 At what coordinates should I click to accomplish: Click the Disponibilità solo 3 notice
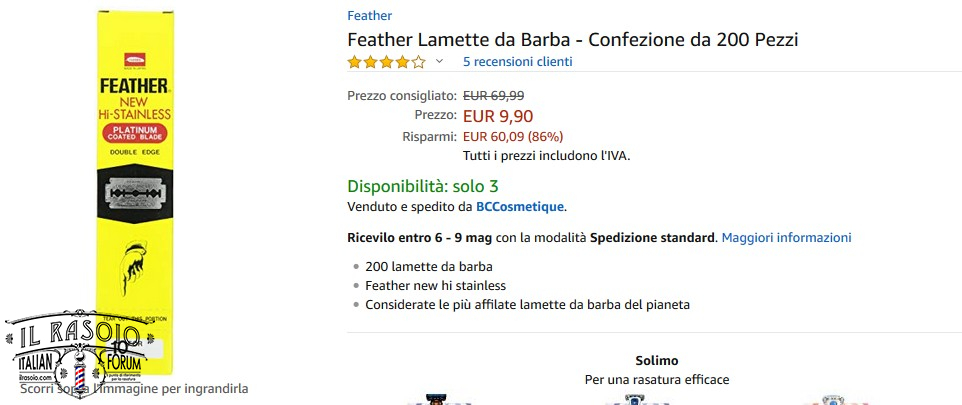(422, 186)
